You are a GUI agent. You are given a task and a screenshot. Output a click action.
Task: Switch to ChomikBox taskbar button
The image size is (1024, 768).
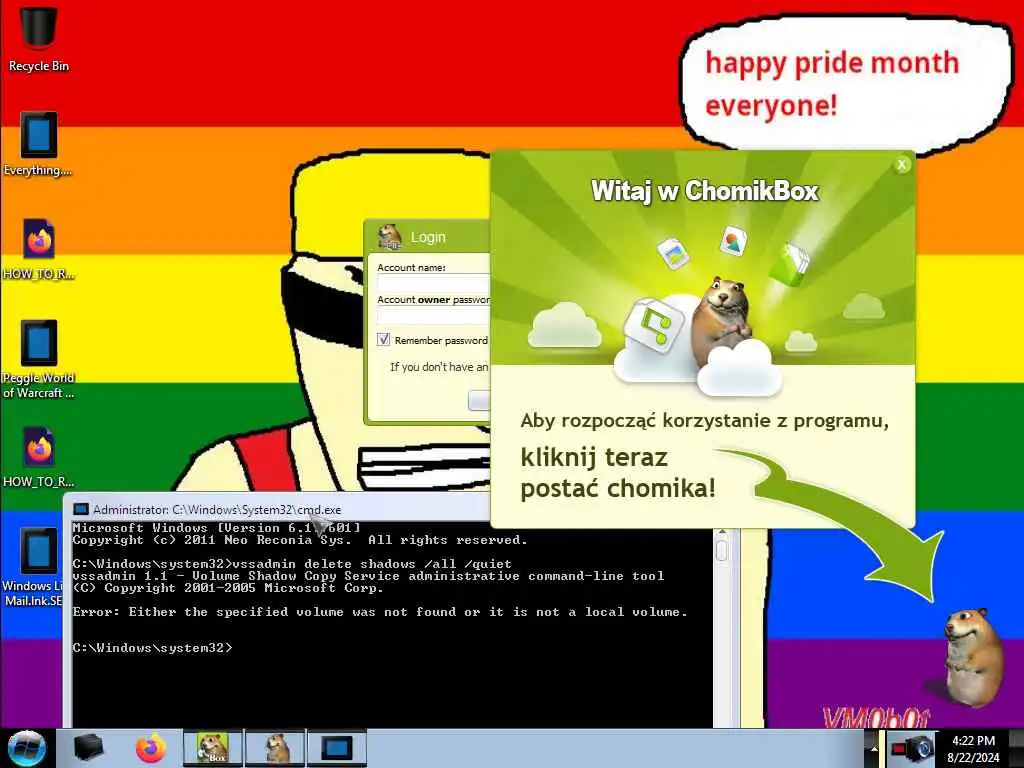pos(213,748)
